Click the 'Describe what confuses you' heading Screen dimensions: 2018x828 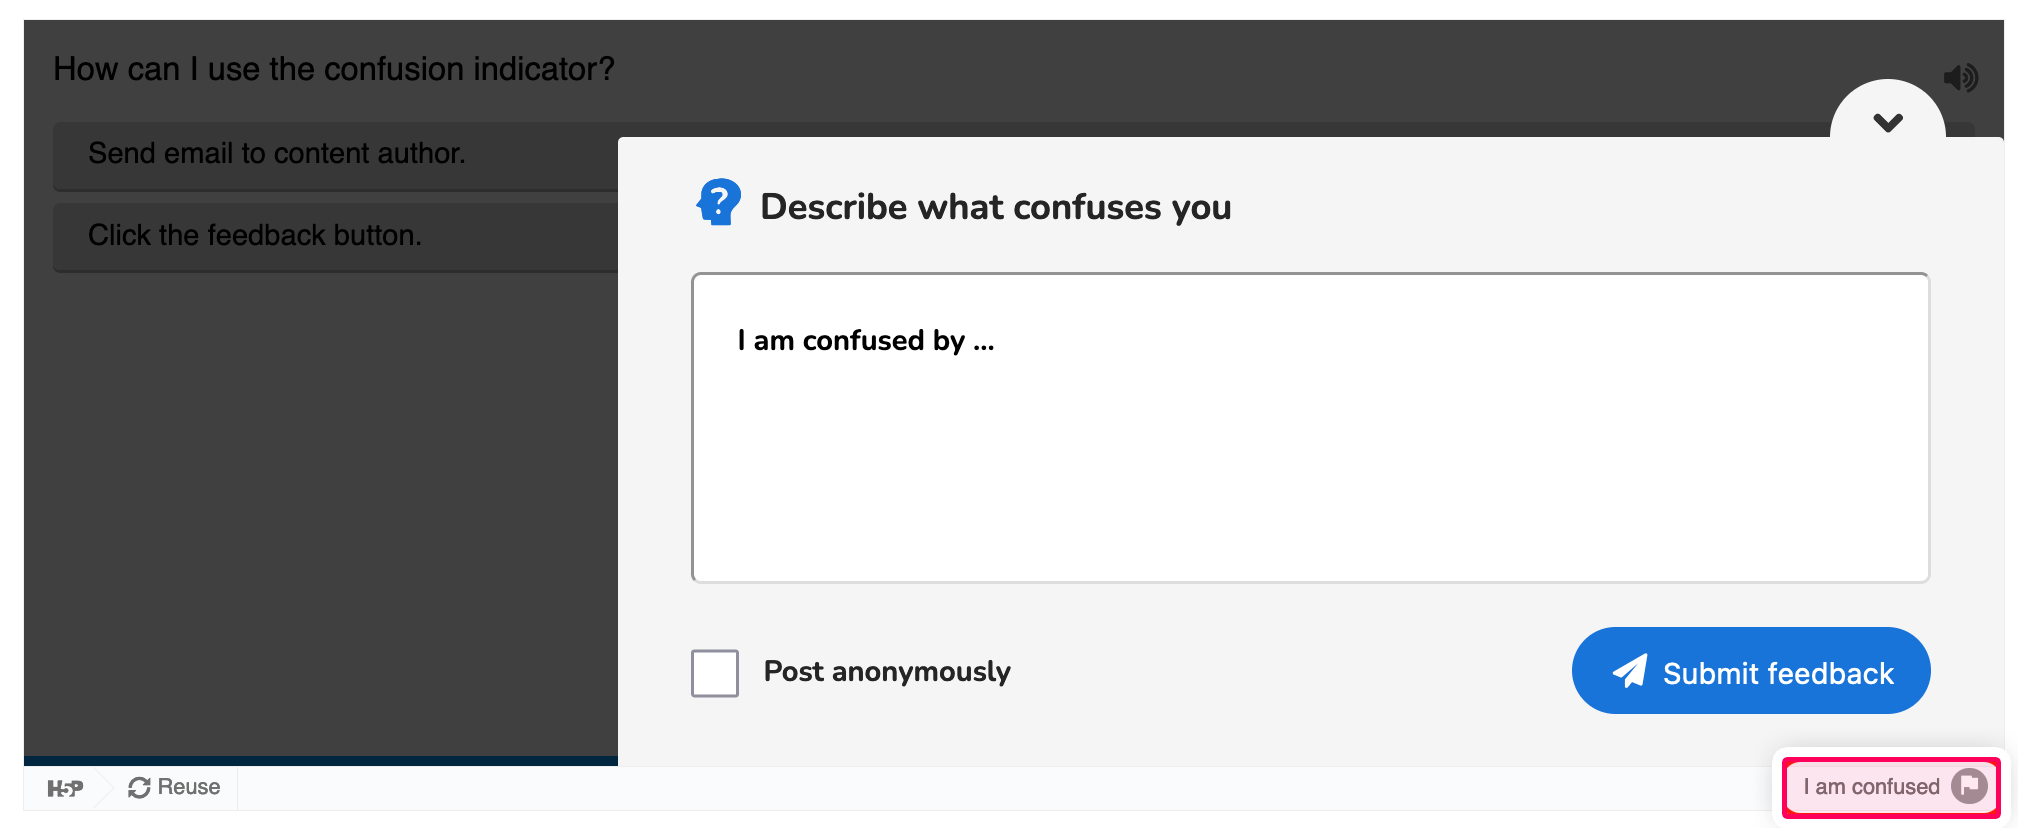pyautogui.click(x=996, y=206)
